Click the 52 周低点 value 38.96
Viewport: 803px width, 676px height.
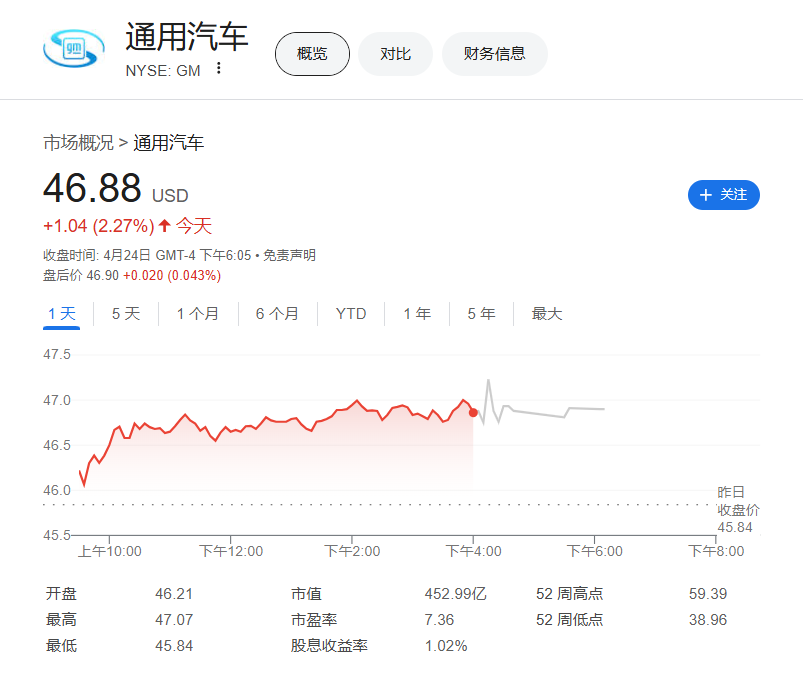pyautogui.click(x=708, y=620)
